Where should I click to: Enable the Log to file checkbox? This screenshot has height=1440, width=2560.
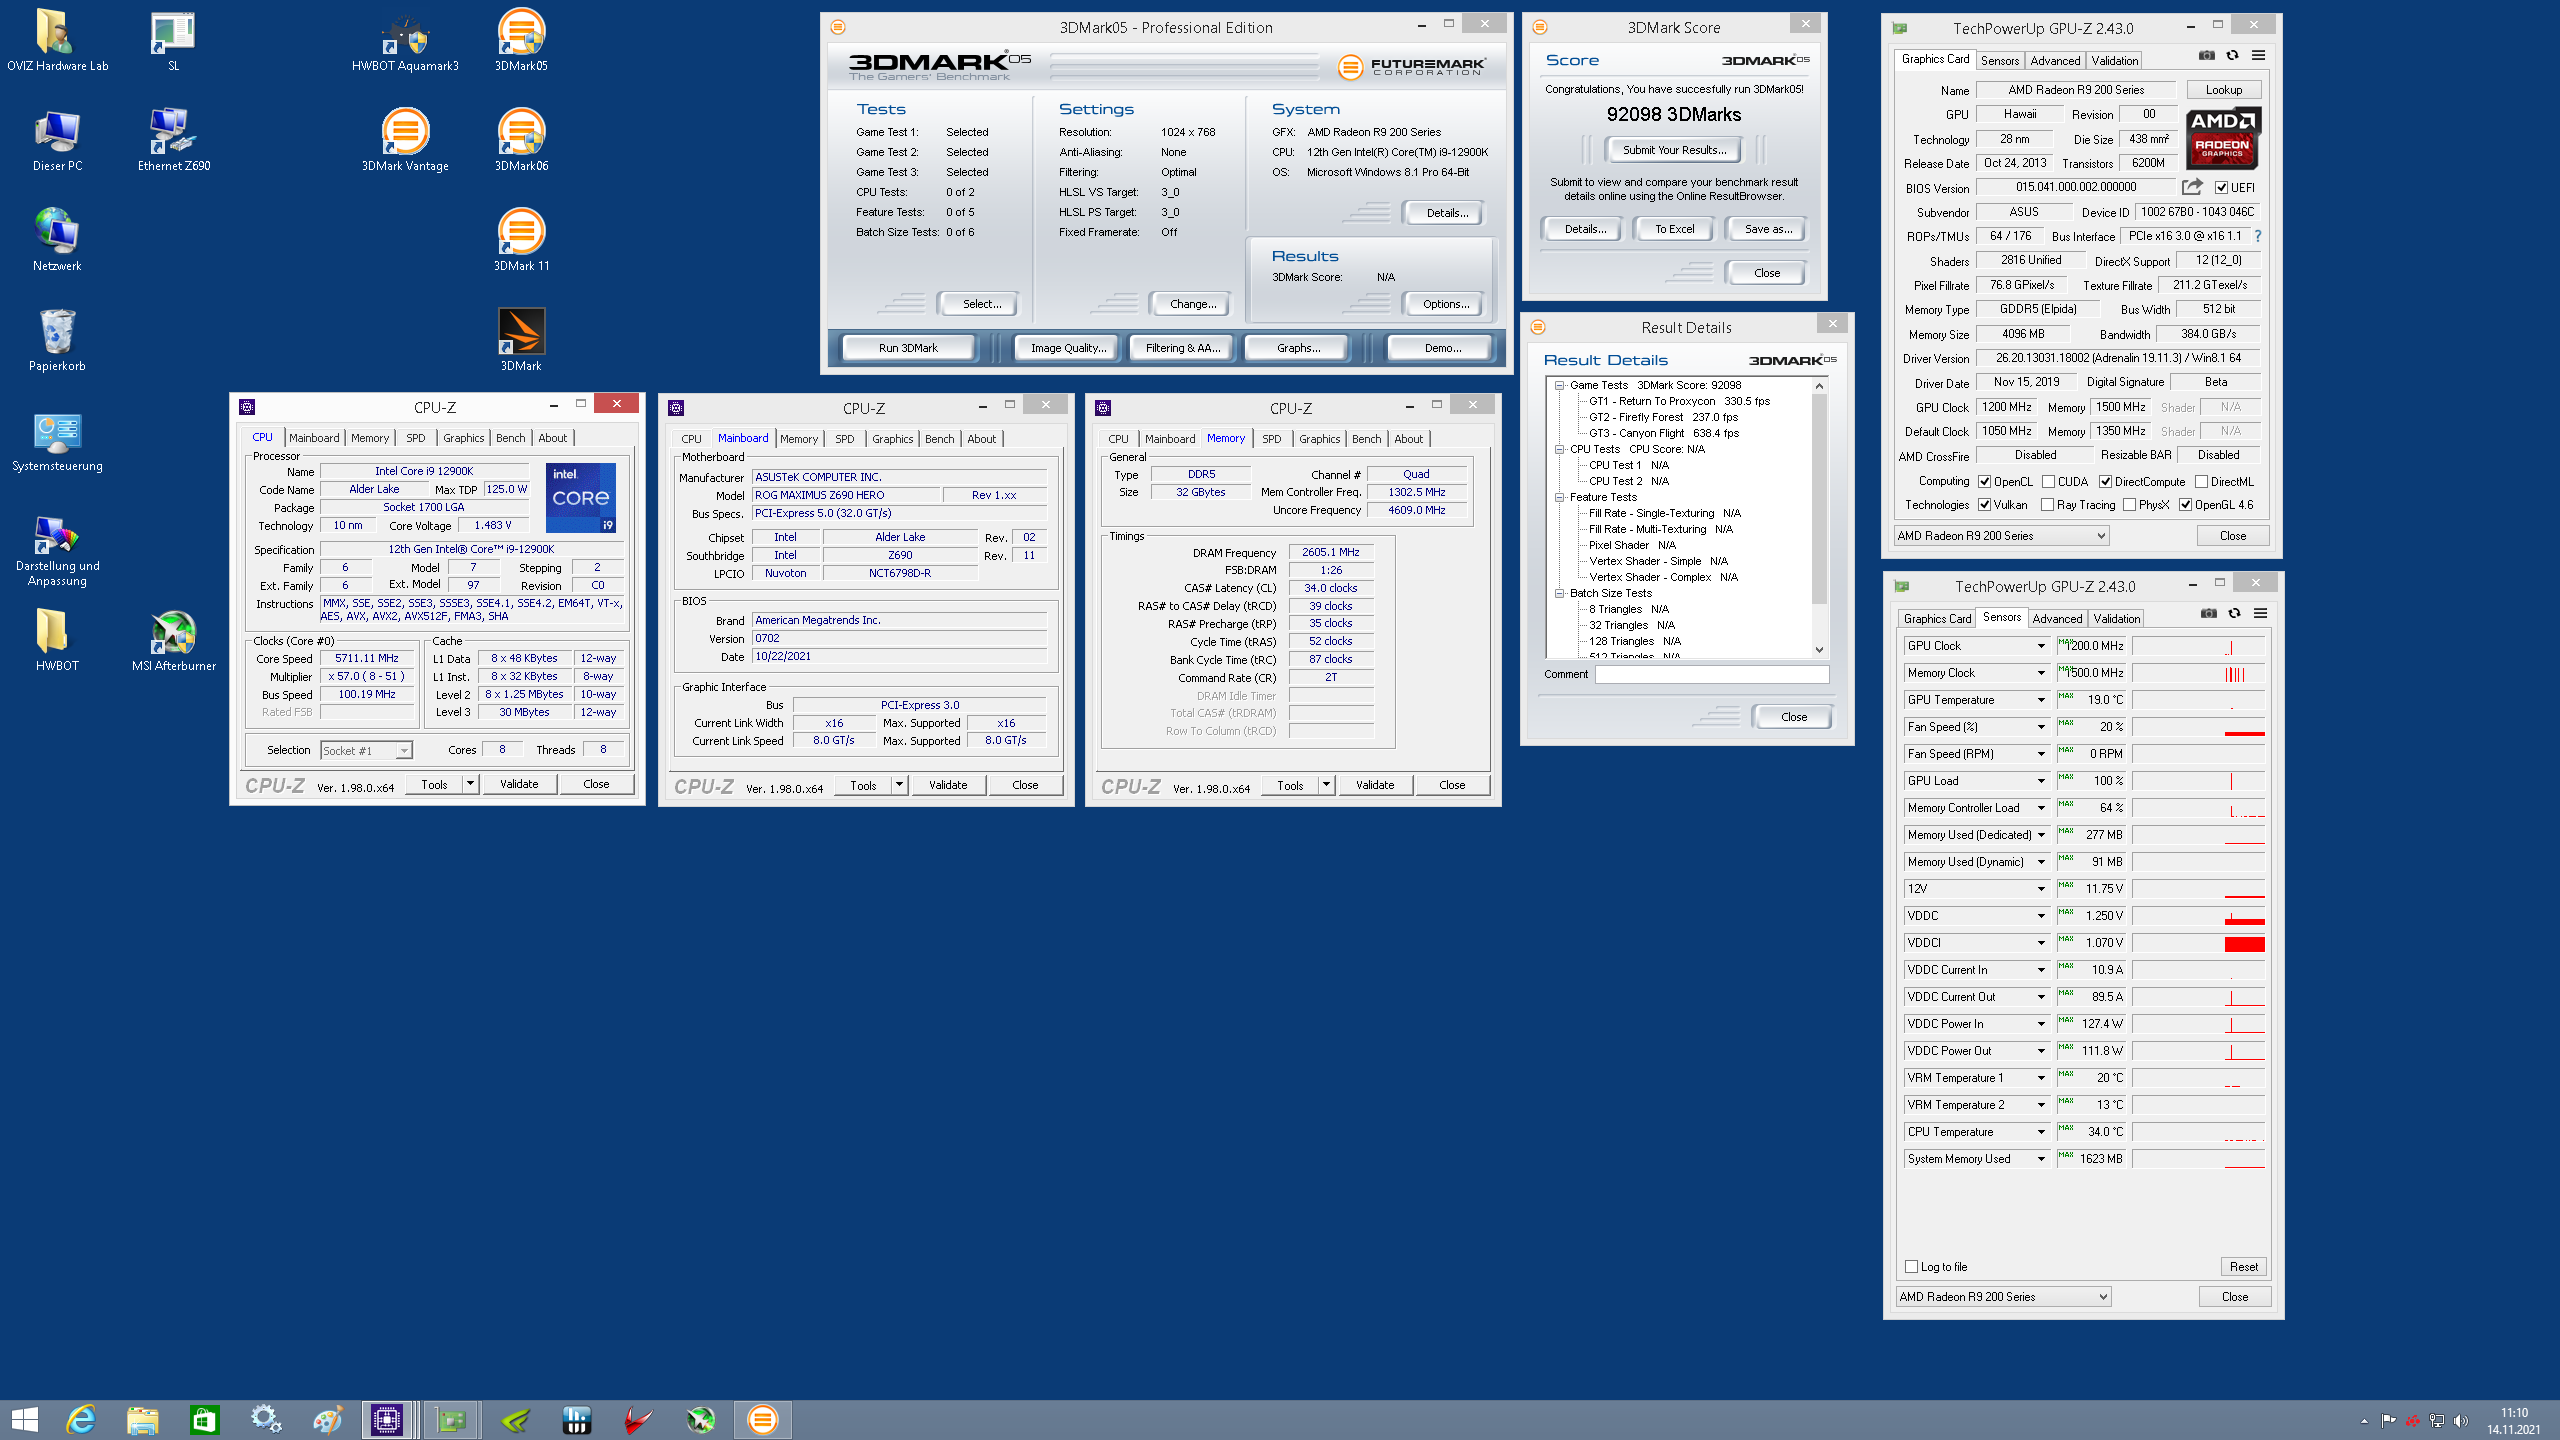click(x=1911, y=1267)
